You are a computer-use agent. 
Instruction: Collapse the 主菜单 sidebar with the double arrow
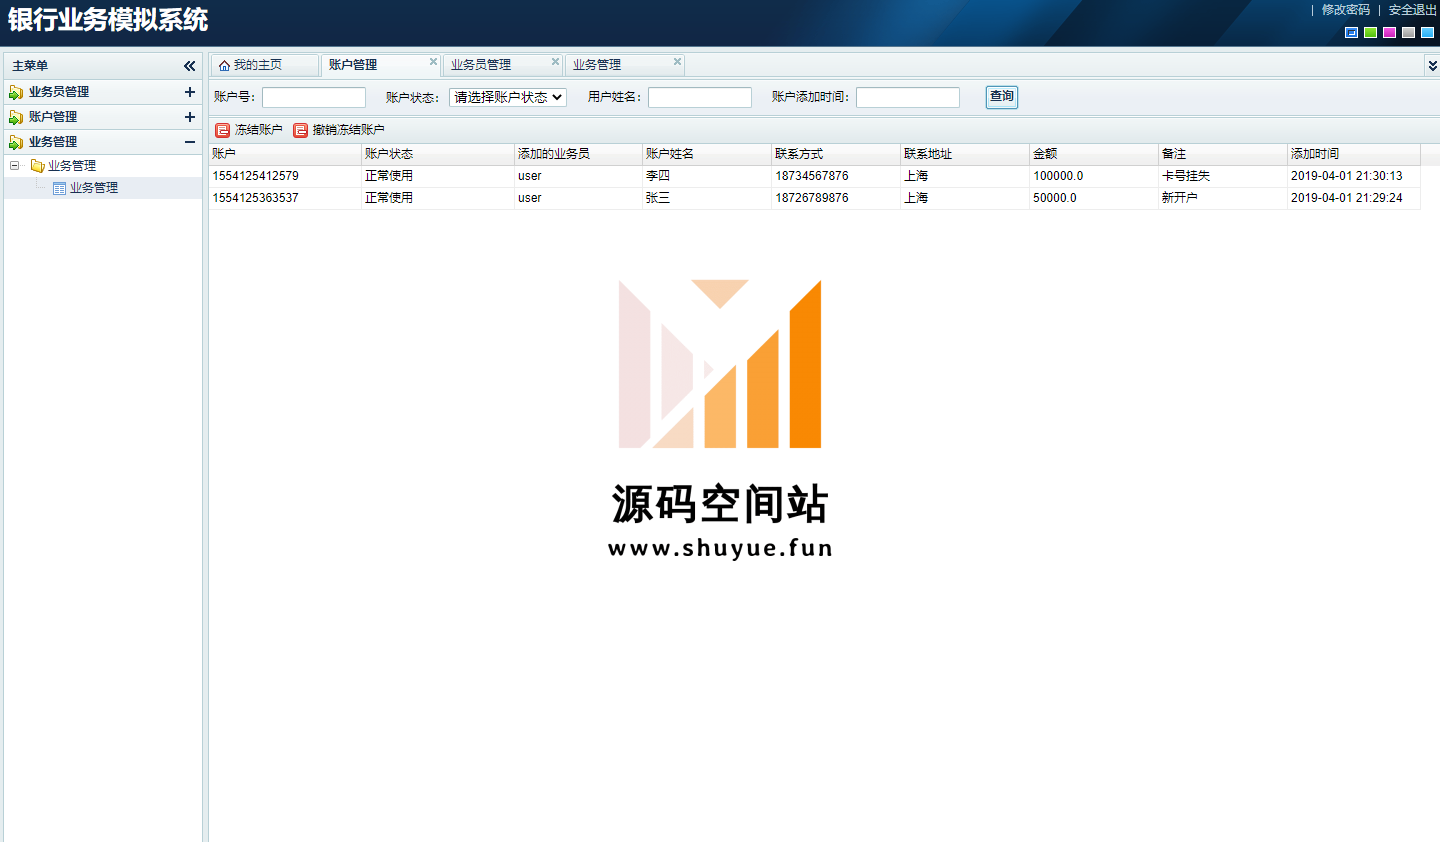point(190,66)
